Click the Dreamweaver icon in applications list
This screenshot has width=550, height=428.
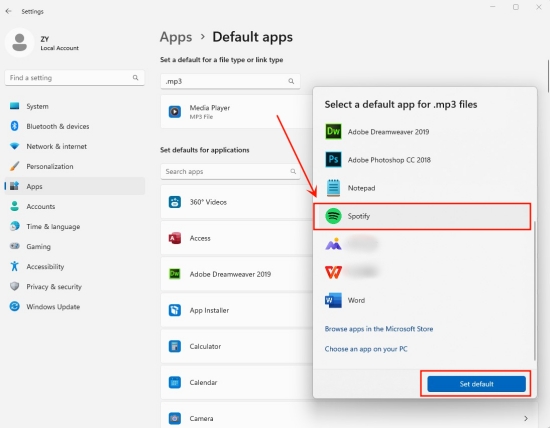(175, 274)
